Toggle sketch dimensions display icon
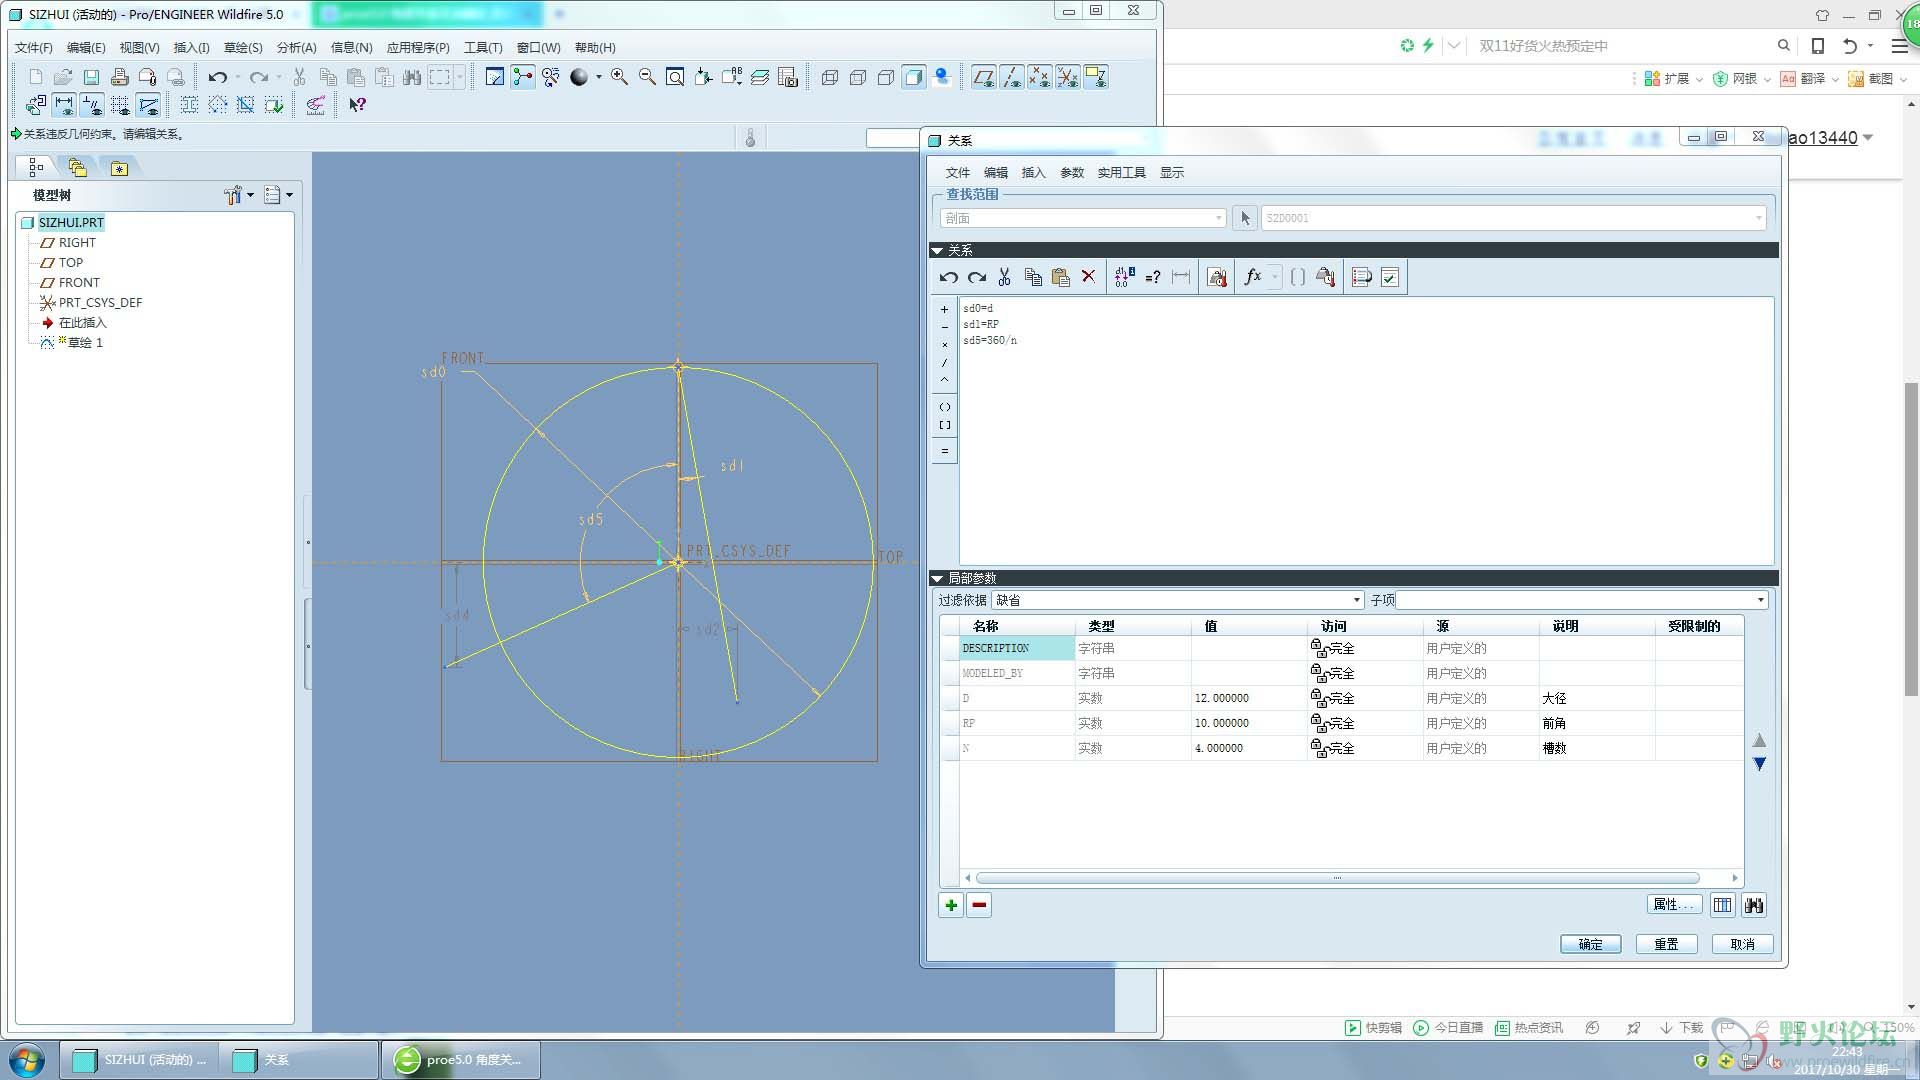The height and width of the screenshot is (1080, 1920). 64,104
